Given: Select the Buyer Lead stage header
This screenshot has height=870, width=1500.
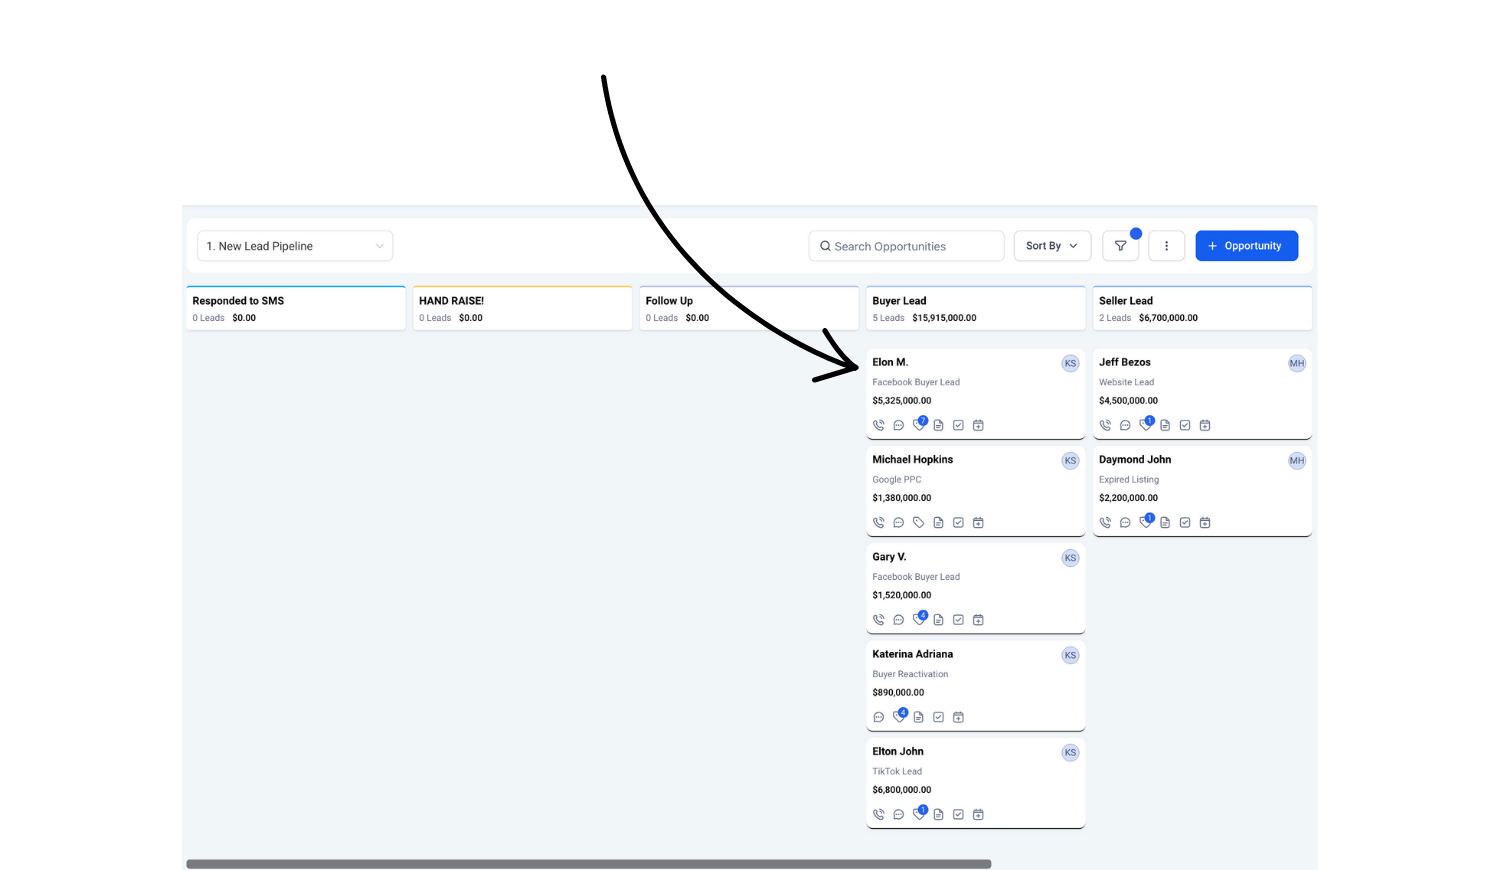Looking at the screenshot, I should [975, 308].
